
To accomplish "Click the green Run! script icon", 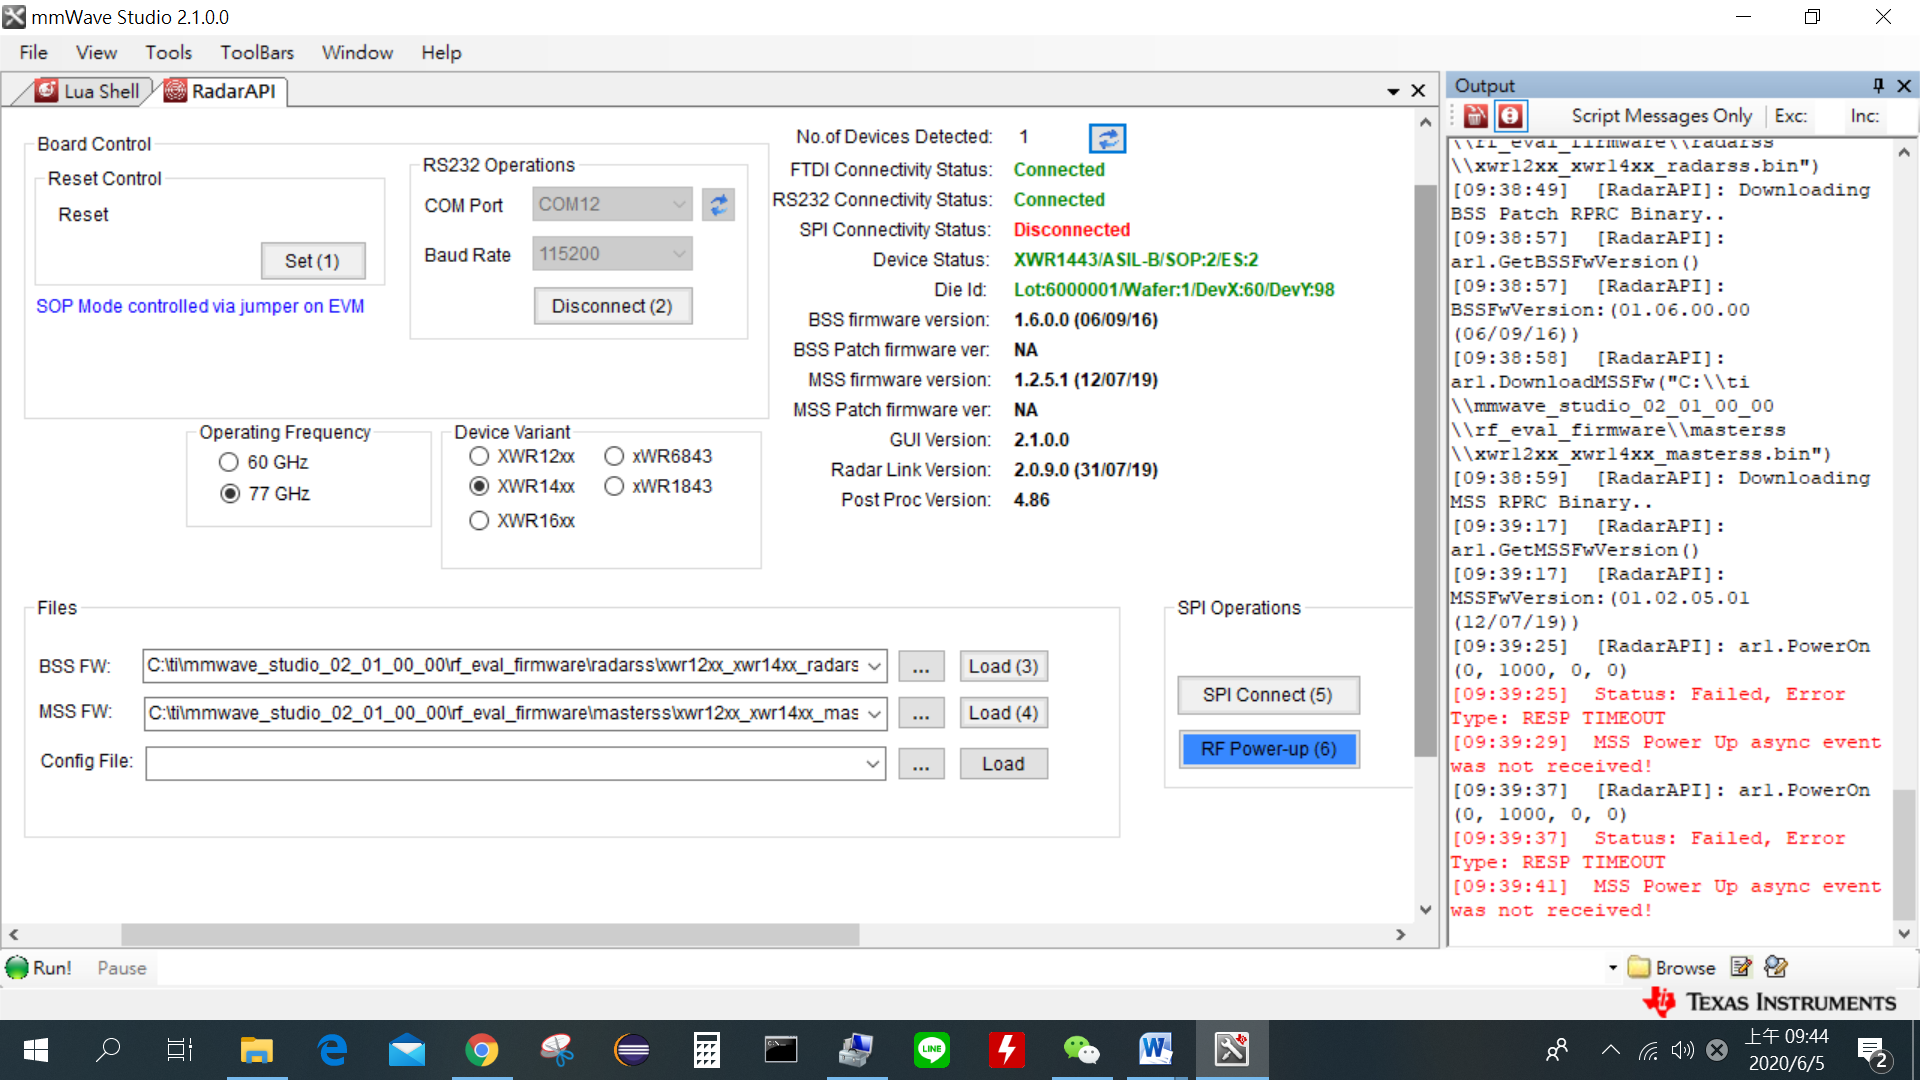I will coord(18,968).
